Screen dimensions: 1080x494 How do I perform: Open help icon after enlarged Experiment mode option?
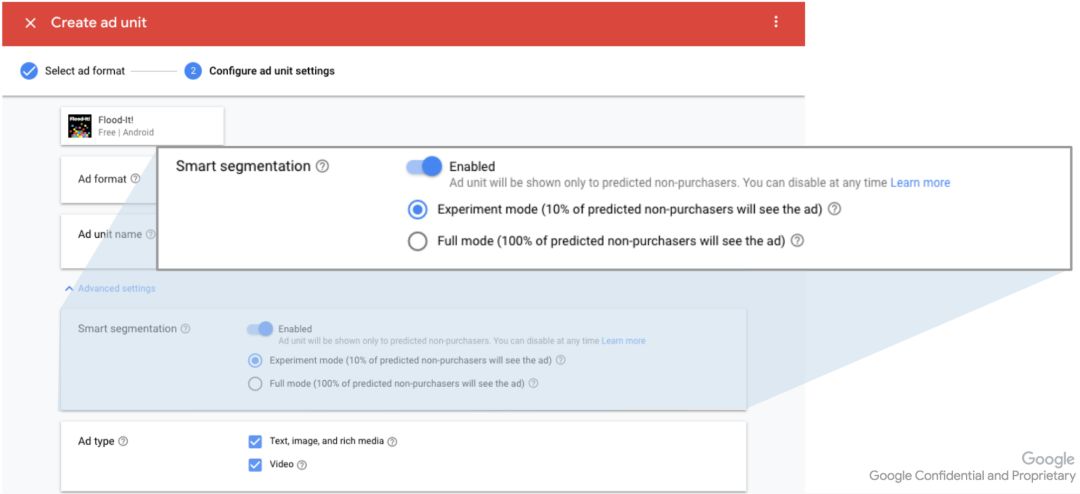point(834,209)
